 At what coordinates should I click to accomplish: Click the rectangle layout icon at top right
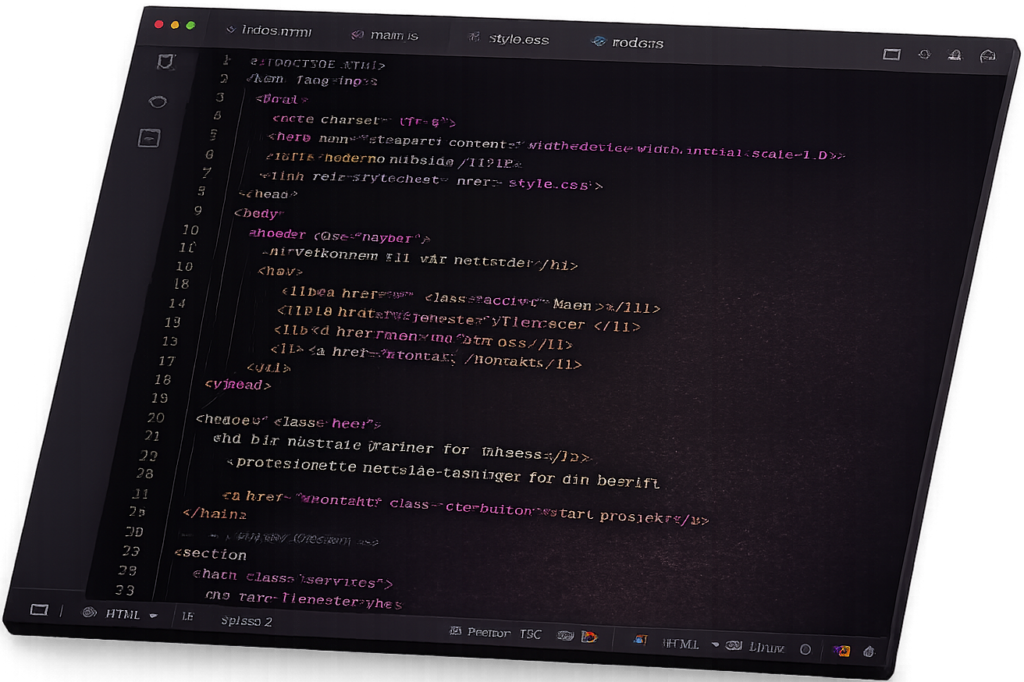pyautogui.click(x=891, y=55)
